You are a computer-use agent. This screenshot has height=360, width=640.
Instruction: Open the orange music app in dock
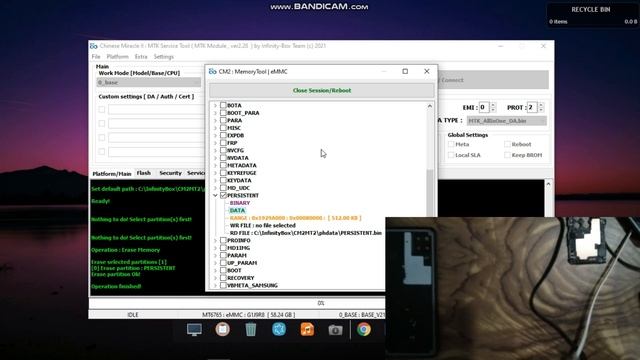[x=307, y=329]
